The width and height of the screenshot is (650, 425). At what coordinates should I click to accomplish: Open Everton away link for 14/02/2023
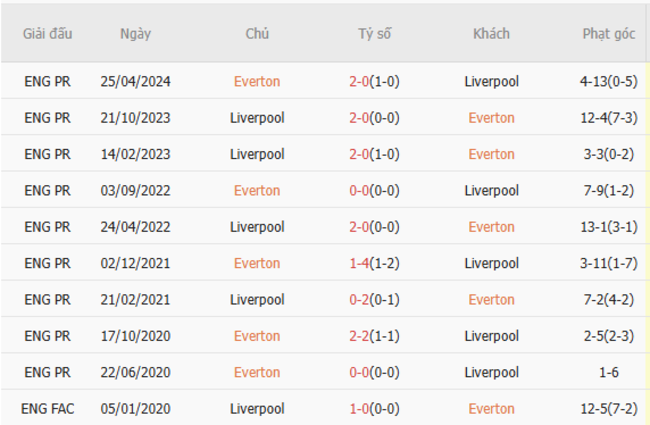(491, 154)
